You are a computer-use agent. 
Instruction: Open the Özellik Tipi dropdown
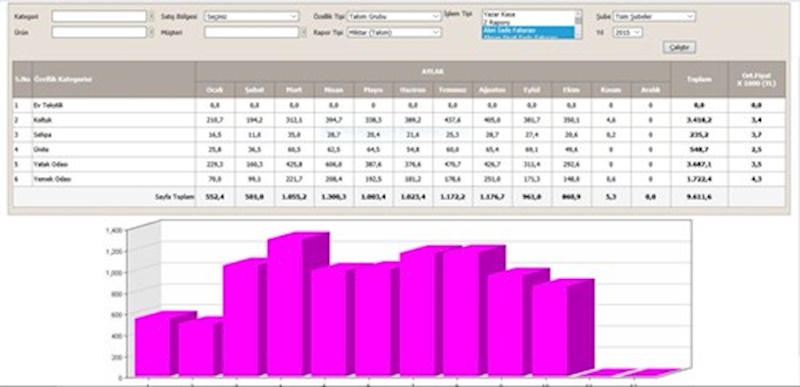[x=393, y=17]
